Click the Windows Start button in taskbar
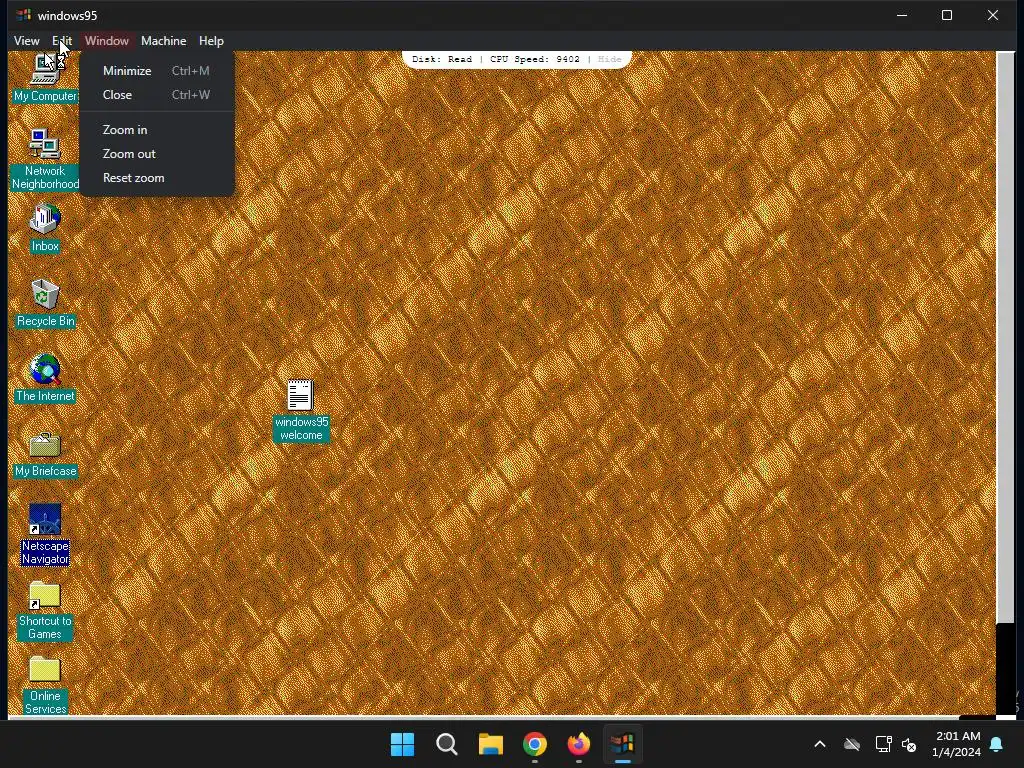The width and height of the screenshot is (1024, 768). pyautogui.click(x=402, y=744)
